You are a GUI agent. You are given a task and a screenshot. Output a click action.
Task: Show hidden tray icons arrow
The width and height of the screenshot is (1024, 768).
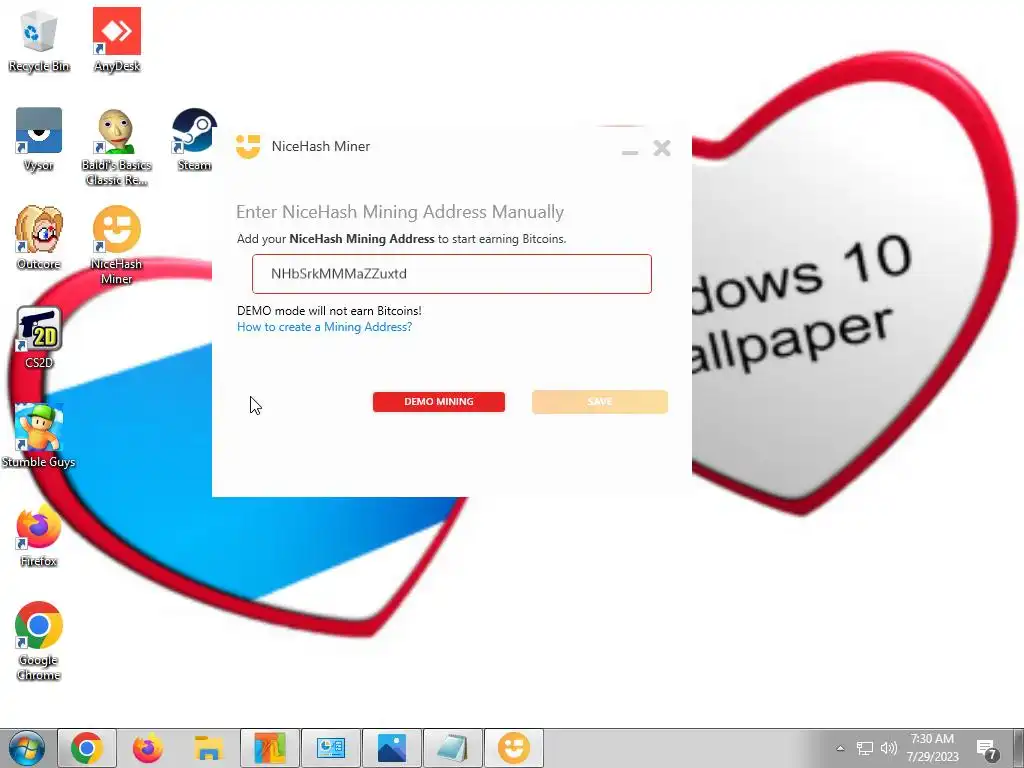point(840,748)
